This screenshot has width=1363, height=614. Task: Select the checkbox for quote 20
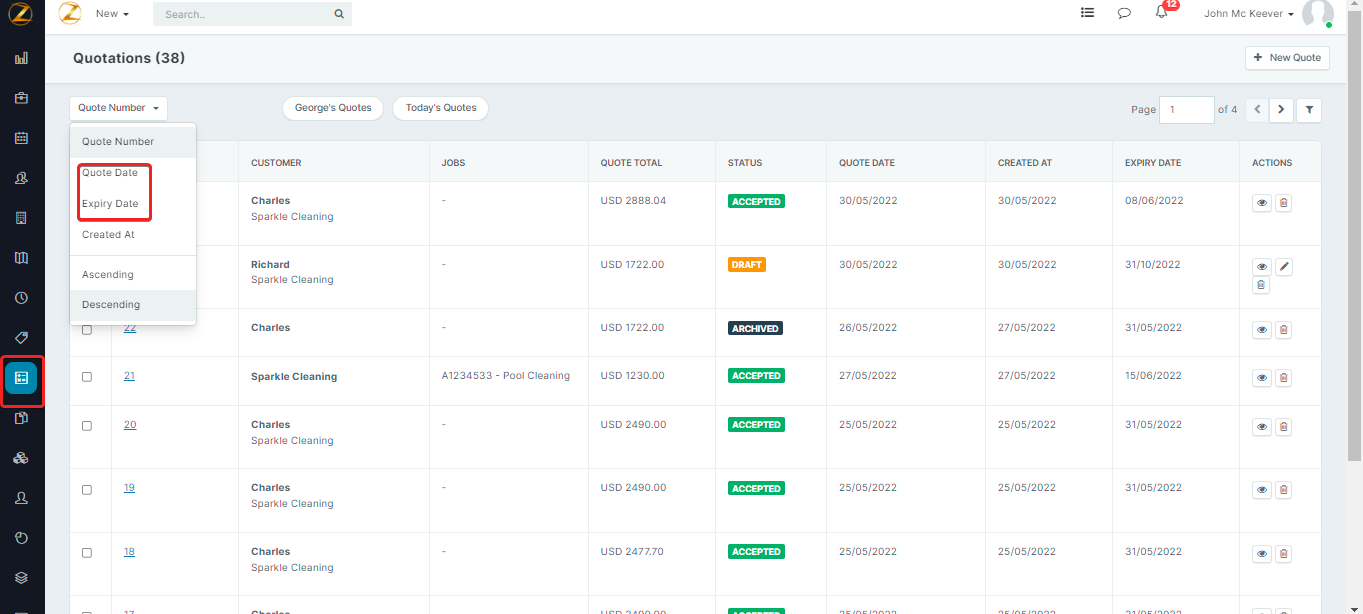coord(87,426)
